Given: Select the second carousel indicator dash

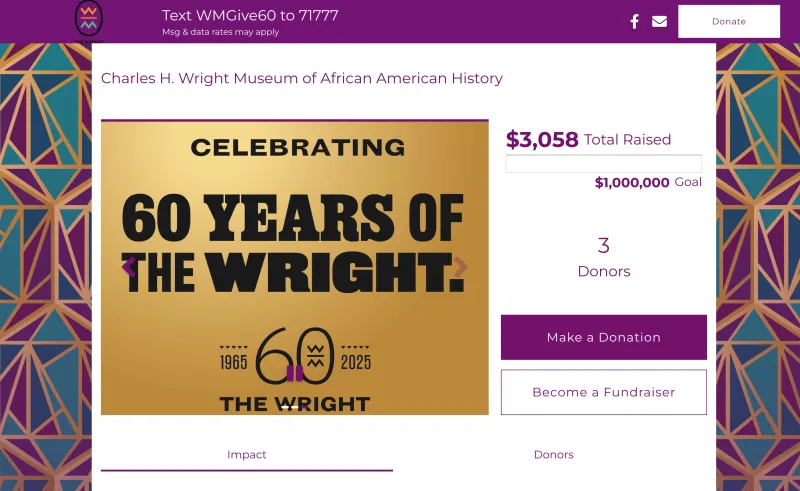Looking at the screenshot, I should pyautogui.click(x=294, y=407).
